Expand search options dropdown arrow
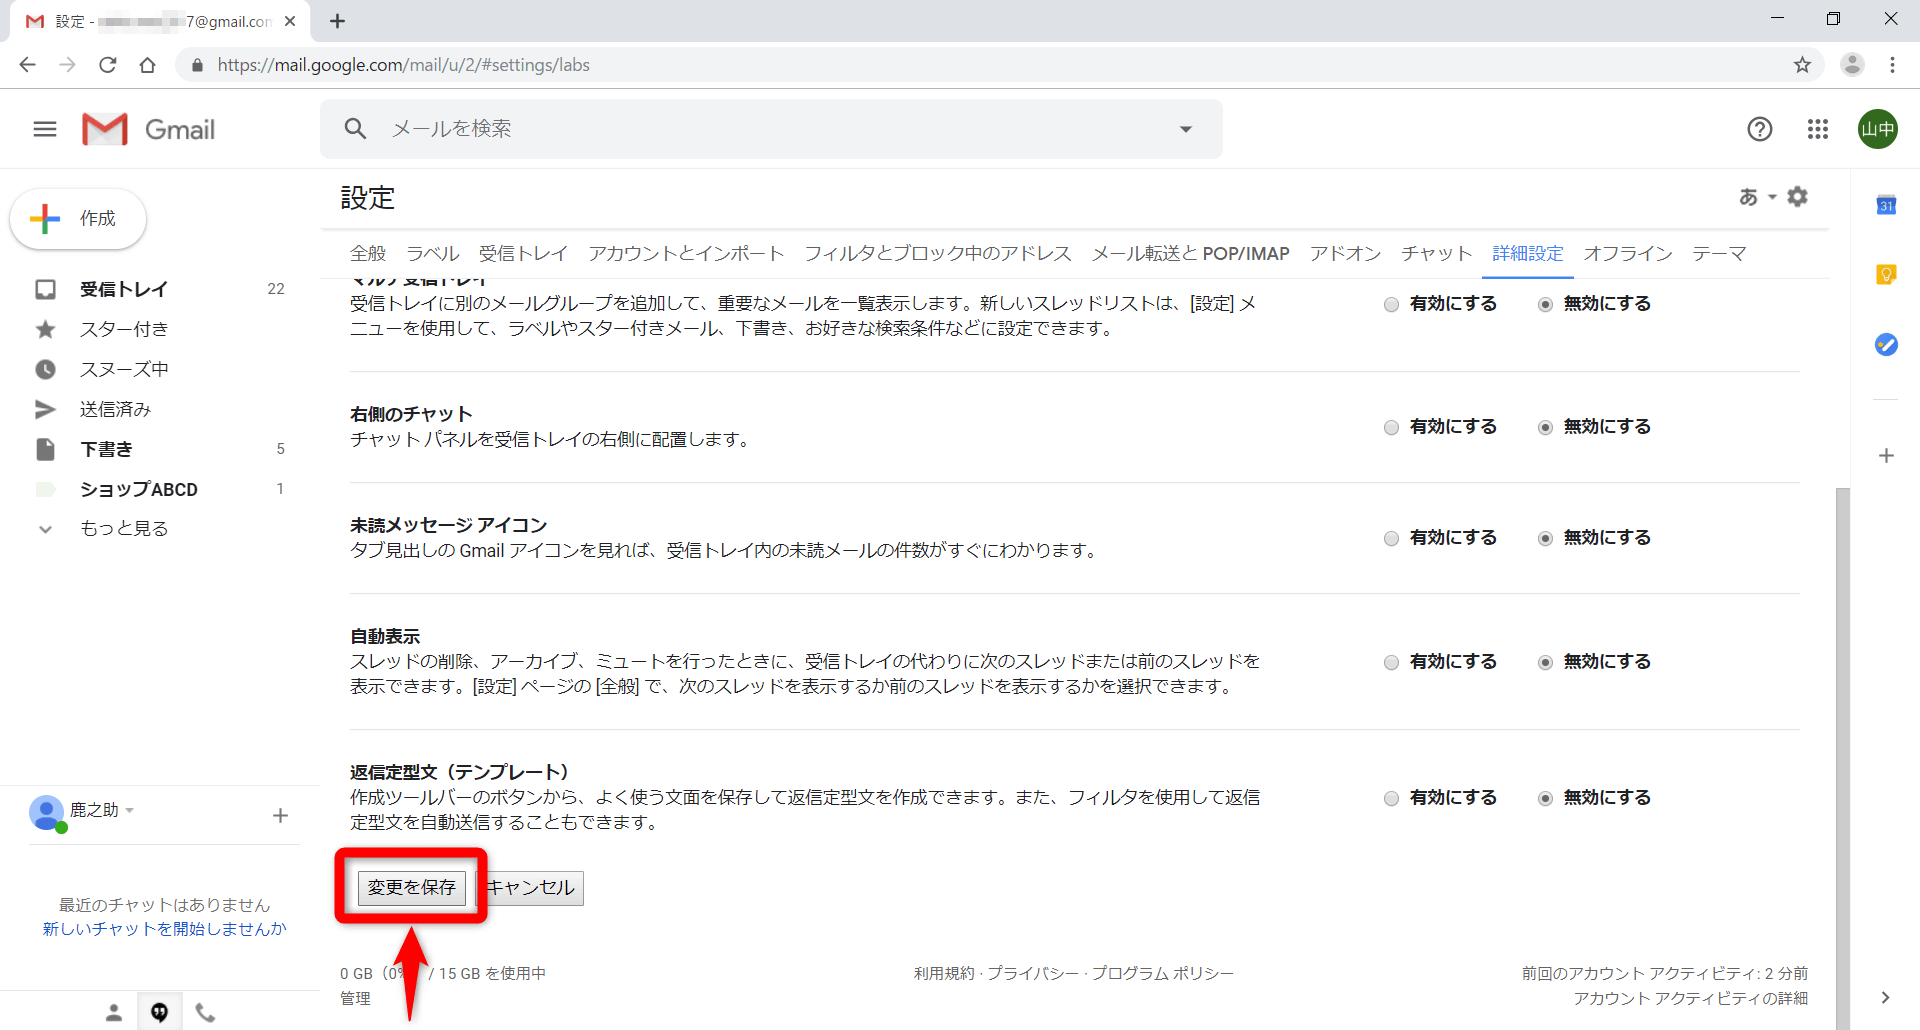This screenshot has width=1920, height=1030. (1186, 129)
